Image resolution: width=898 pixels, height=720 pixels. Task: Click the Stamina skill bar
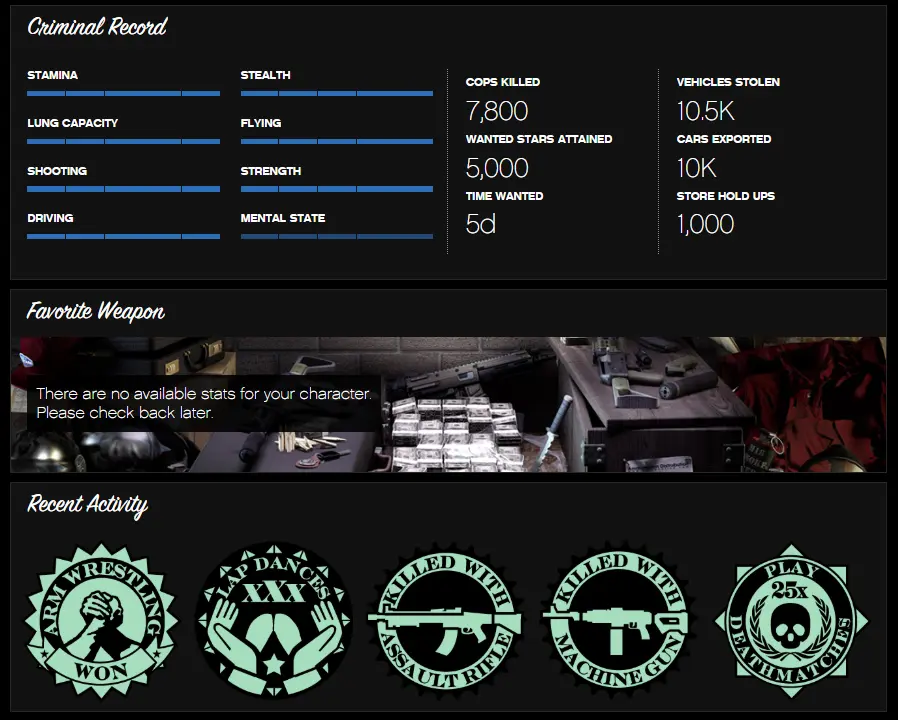123,93
